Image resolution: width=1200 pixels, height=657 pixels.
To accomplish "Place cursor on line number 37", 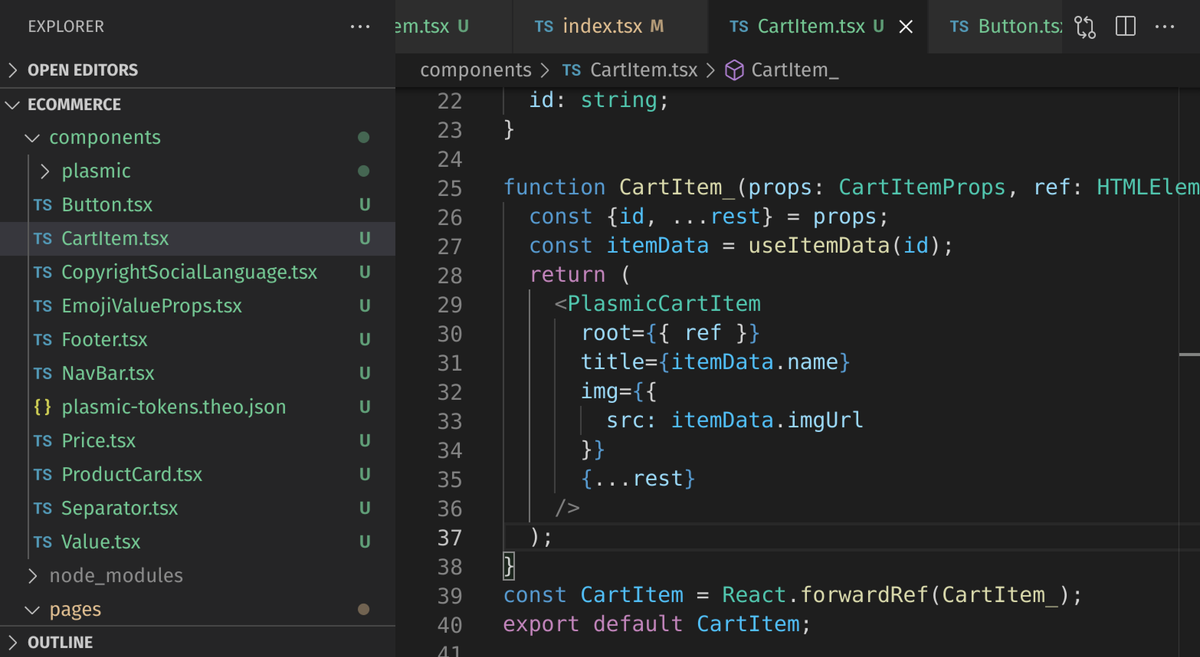I will [x=449, y=538].
